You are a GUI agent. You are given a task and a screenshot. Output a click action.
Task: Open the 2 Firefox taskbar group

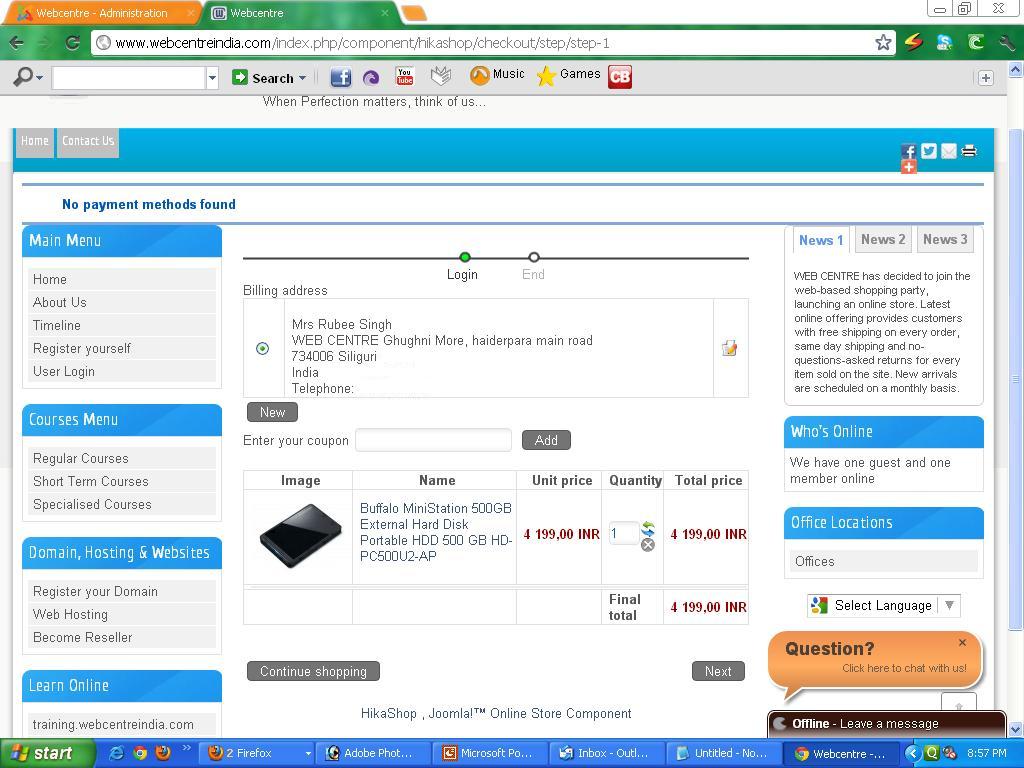256,753
